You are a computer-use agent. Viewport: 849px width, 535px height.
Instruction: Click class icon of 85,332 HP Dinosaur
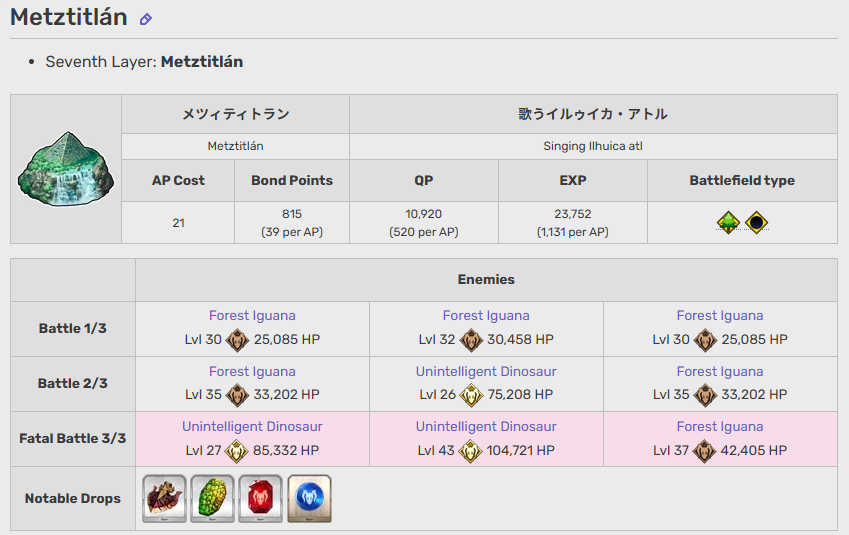pos(237,451)
